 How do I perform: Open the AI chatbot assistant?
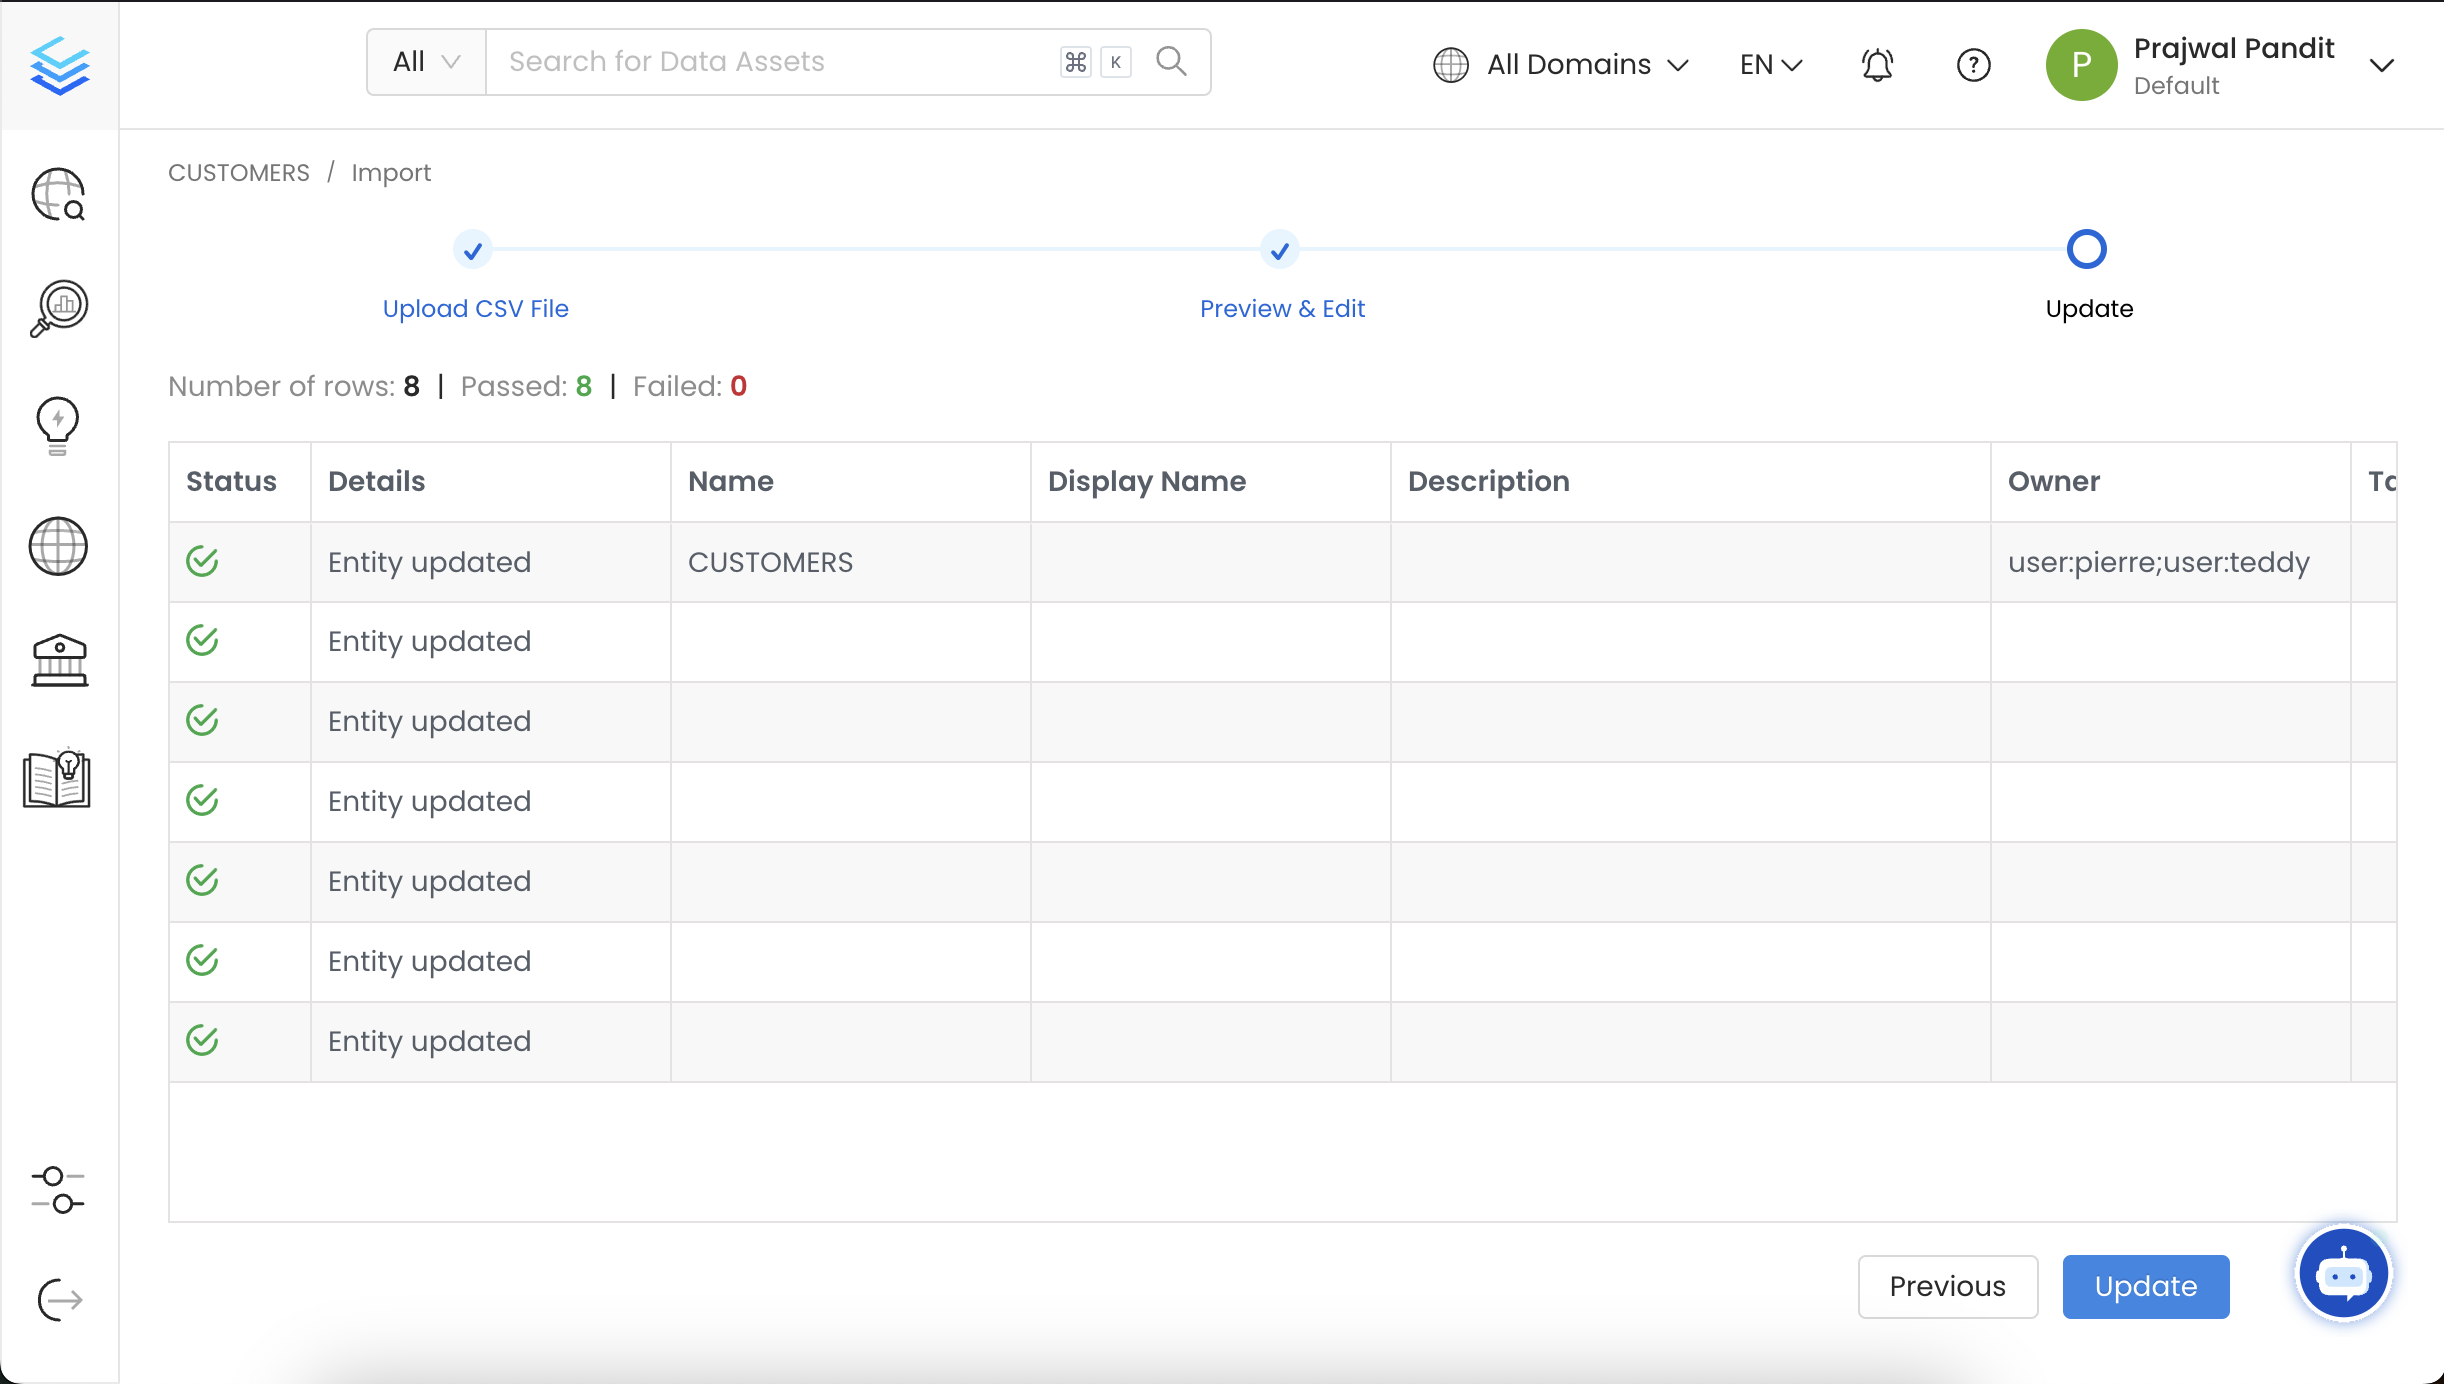coord(2343,1272)
